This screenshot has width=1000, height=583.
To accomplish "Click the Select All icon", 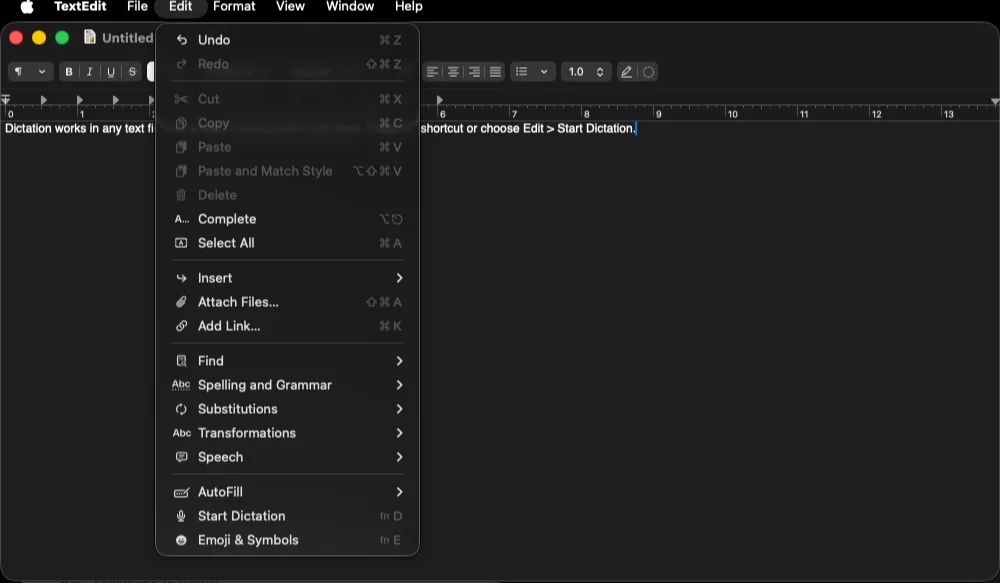I will 181,243.
